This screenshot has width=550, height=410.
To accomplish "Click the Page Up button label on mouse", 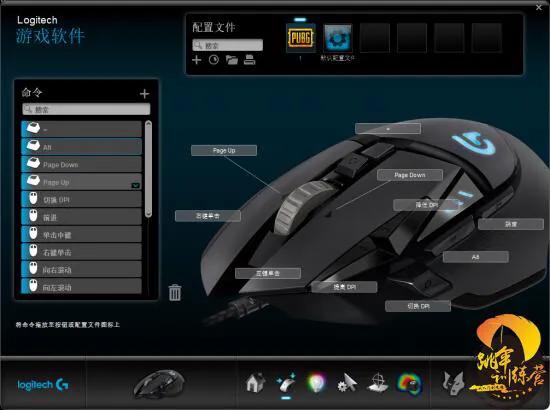I will 224,150.
